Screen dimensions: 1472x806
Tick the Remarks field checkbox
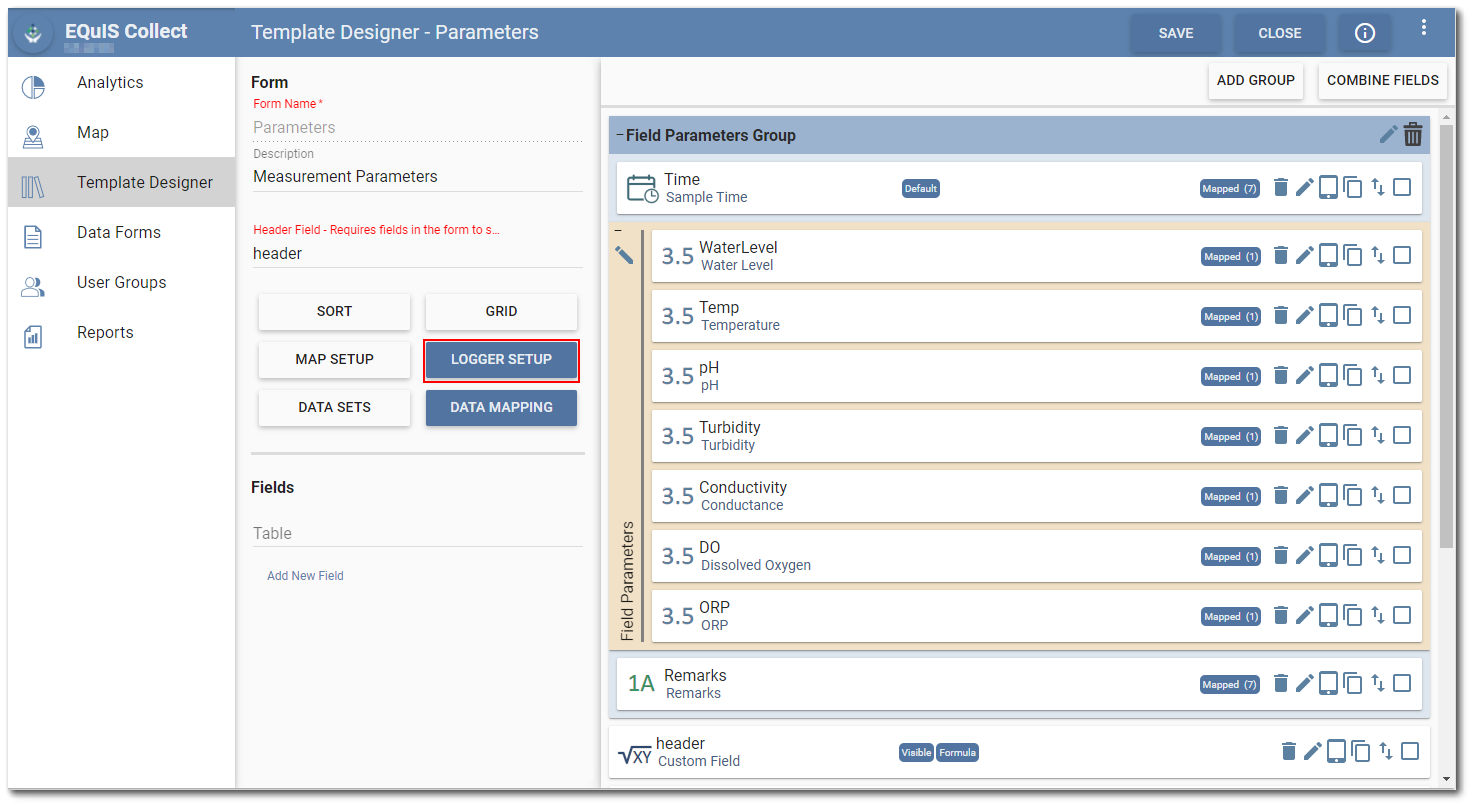coord(1402,683)
